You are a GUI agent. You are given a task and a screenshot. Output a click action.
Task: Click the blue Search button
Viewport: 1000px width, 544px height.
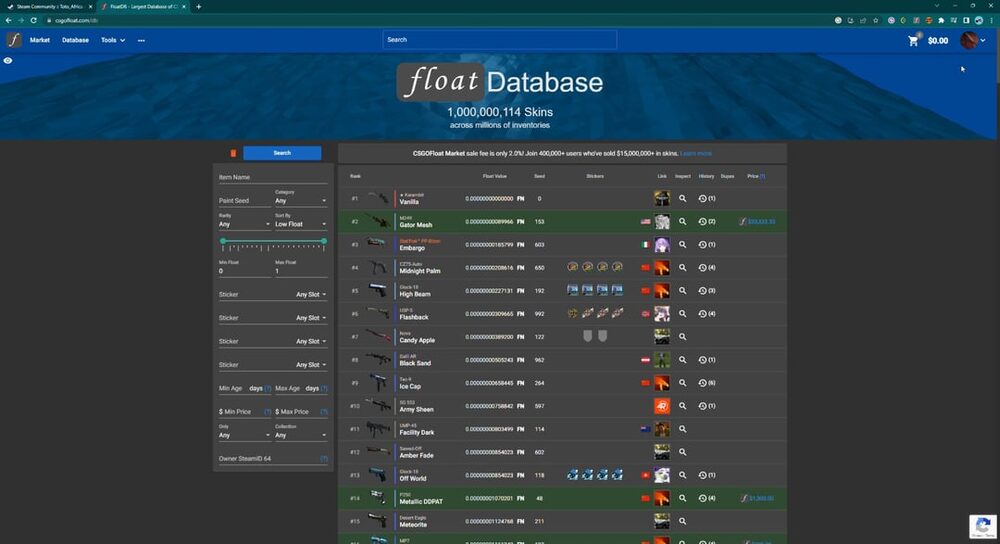282,153
